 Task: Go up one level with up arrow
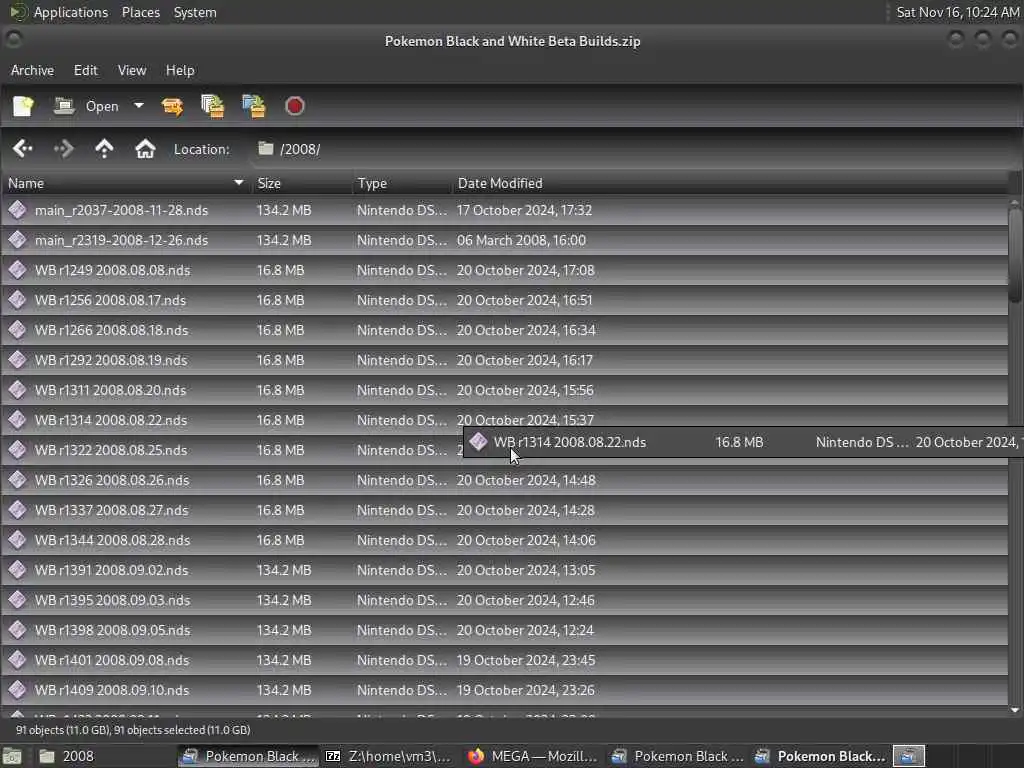[104, 149]
